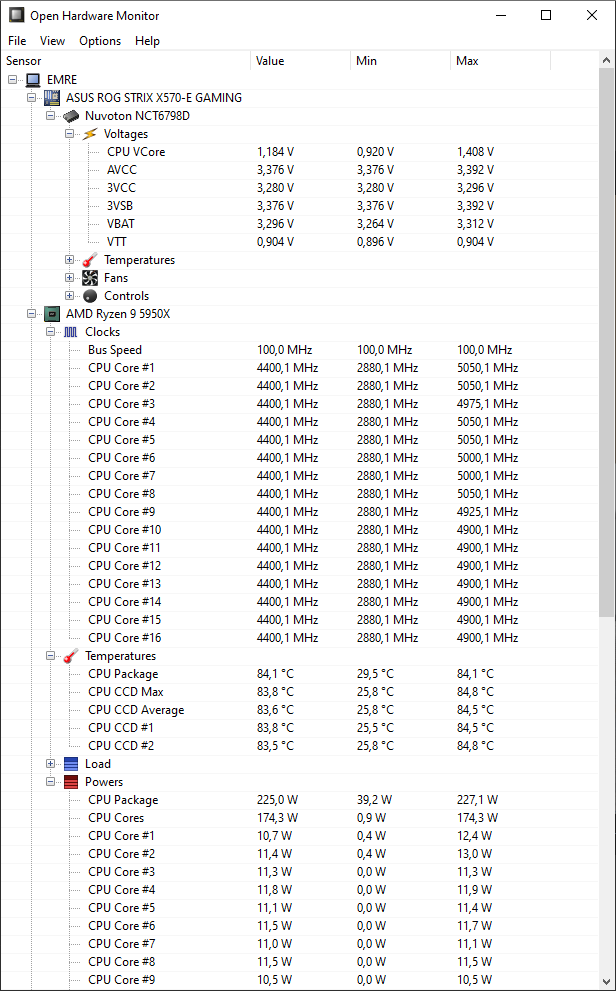Screen dimensions: 616x991
Task: Collapse the ASUS ROG STRIX X570-E GAMING node
Action: [32, 98]
